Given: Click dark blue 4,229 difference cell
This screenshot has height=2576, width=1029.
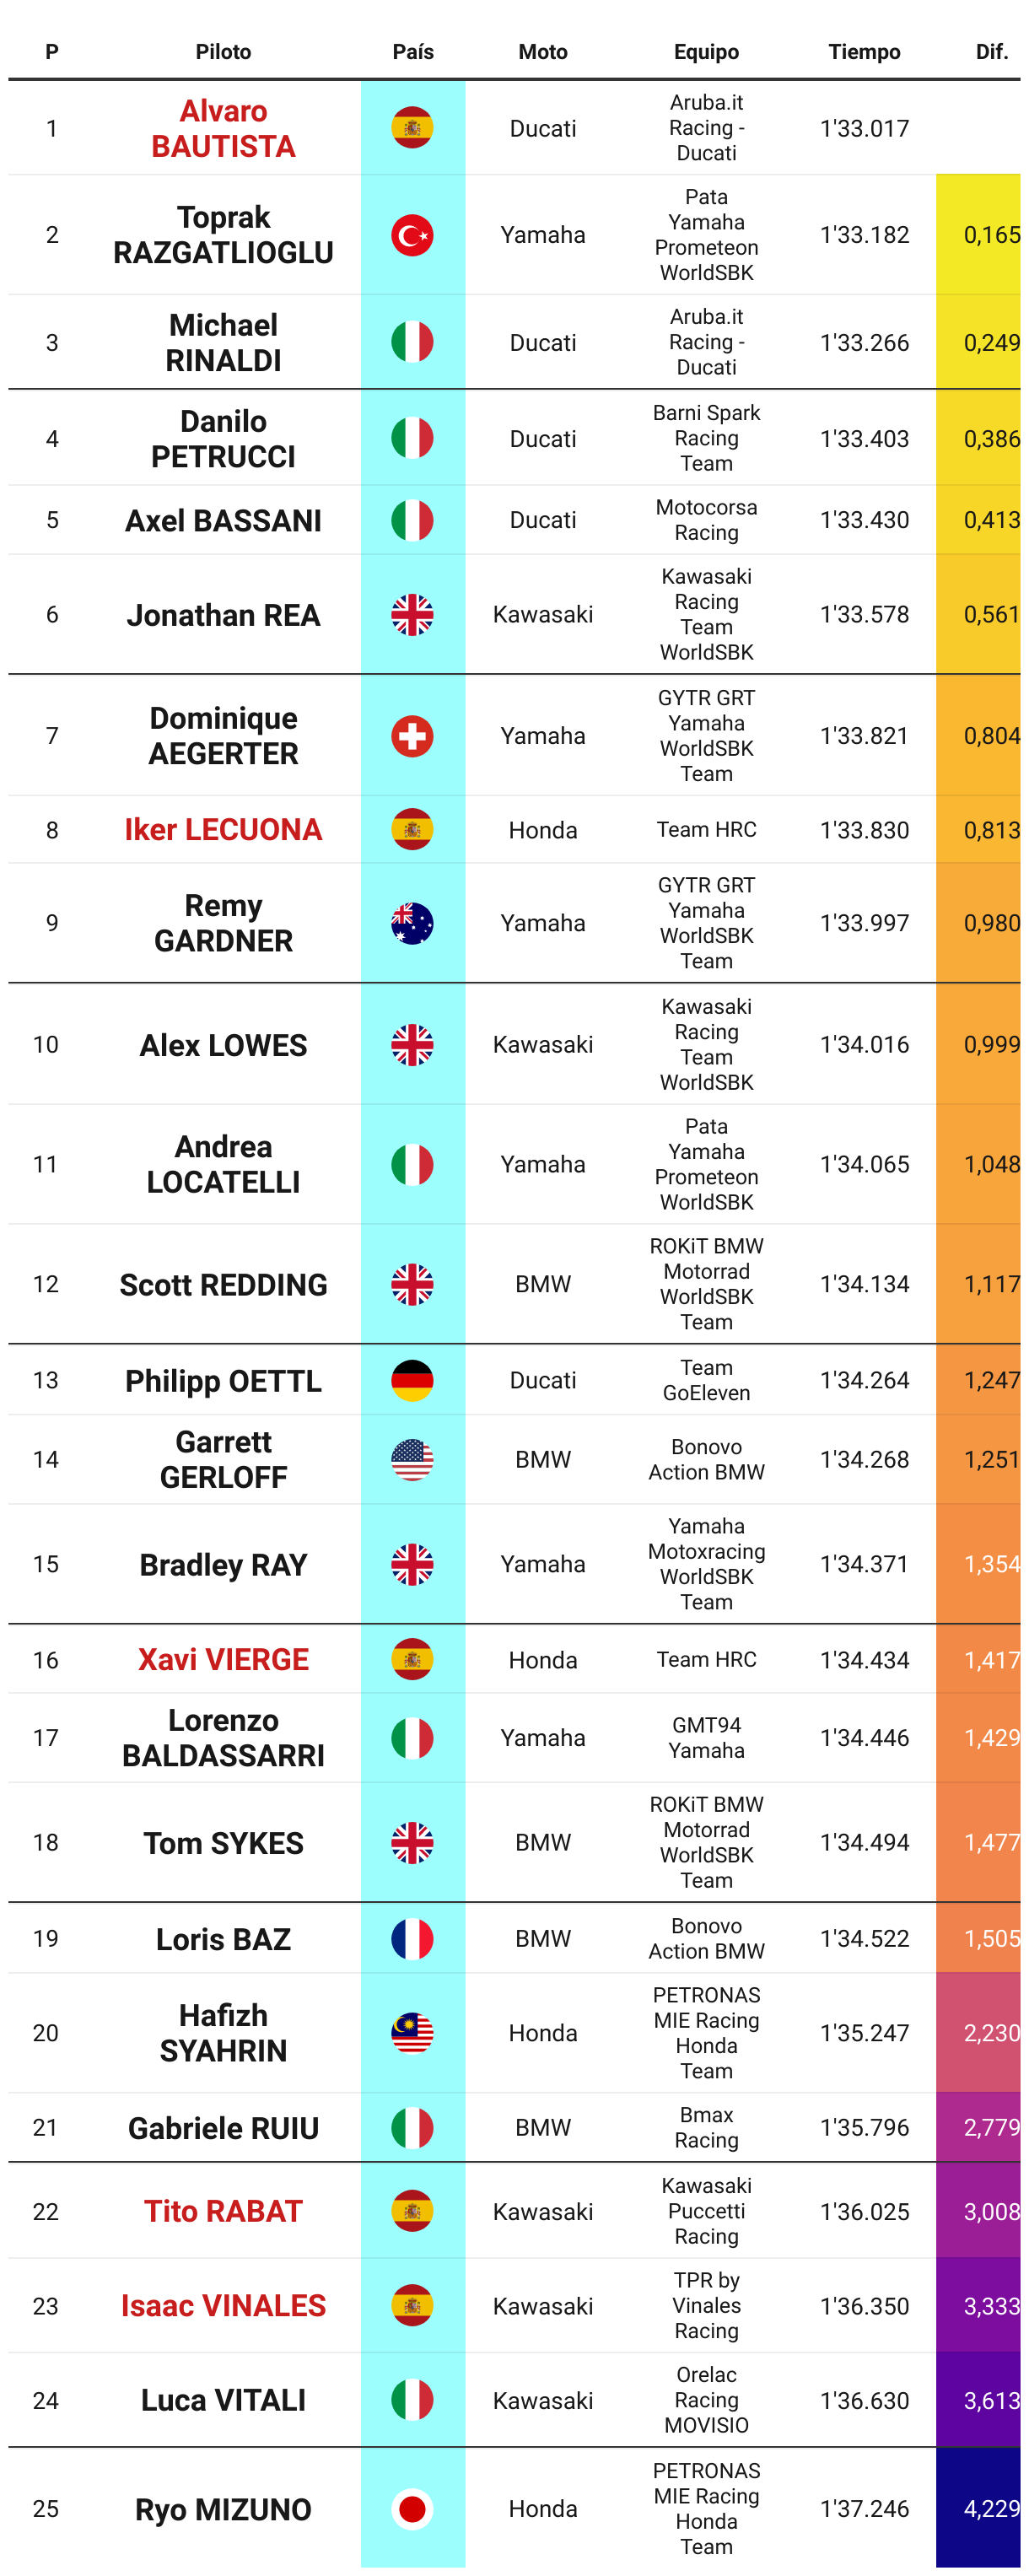Looking at the screenshot, I should pyautogui.click(x=978, y=2508).
